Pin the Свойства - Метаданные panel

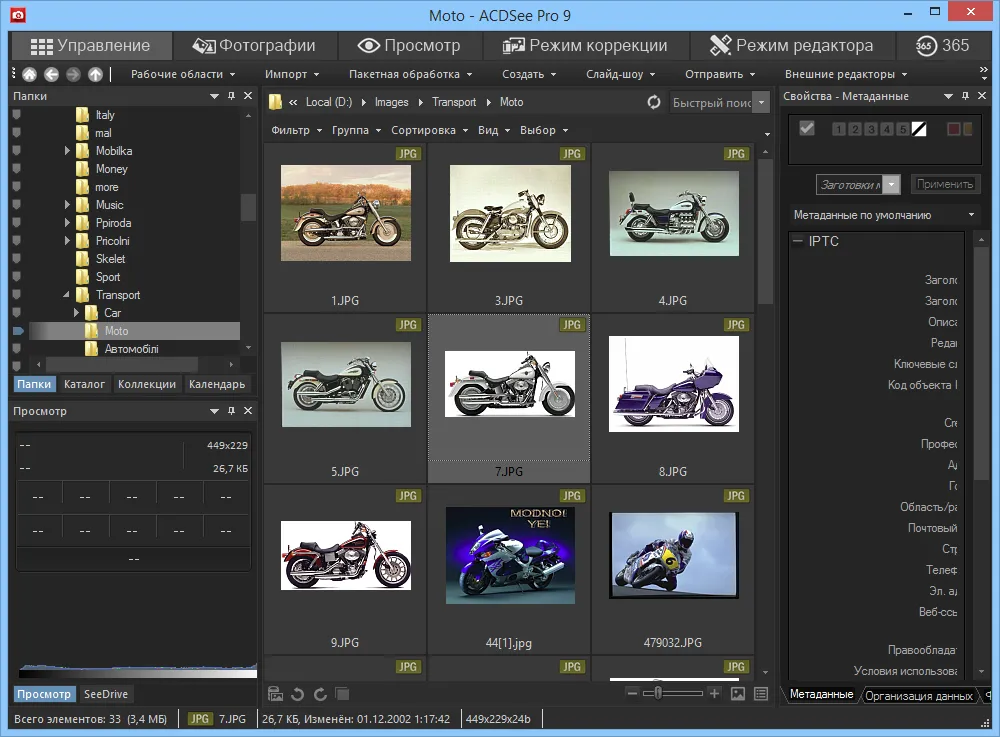tap(966, 96)
